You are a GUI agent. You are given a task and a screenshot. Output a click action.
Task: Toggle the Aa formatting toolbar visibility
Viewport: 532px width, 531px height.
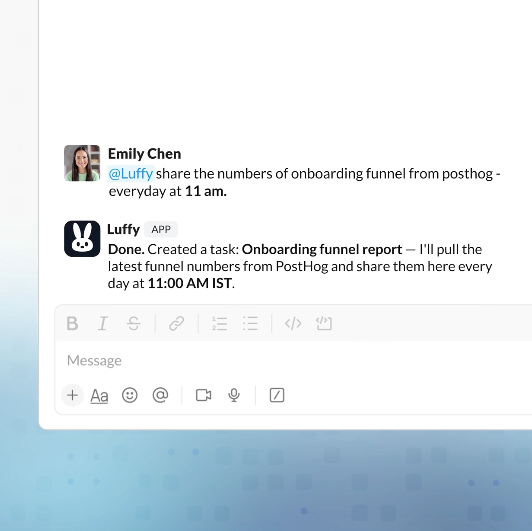click(x=99, y=396)
